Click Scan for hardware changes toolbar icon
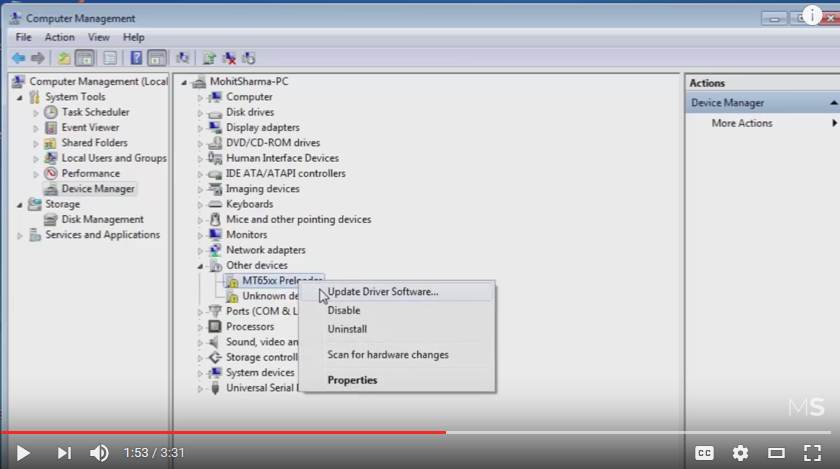The image size is (840, 469). click(x=183, y=58)
